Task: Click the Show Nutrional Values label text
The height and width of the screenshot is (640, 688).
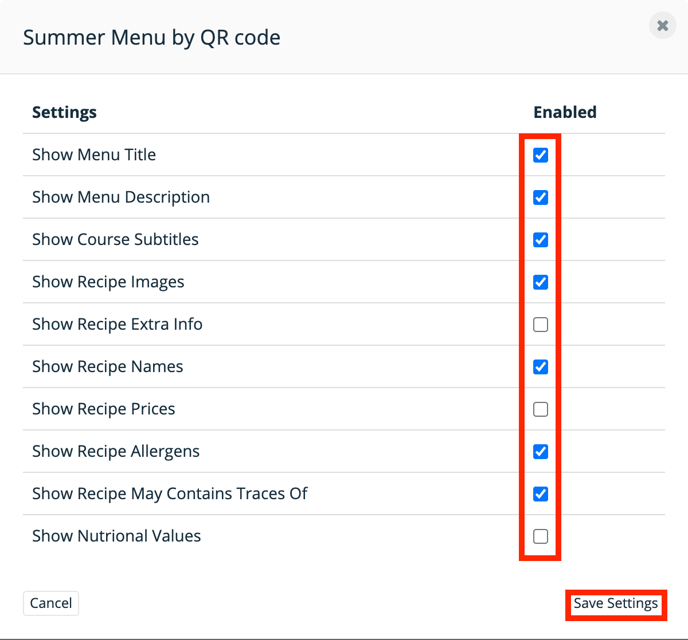Action: coord(116,536)
